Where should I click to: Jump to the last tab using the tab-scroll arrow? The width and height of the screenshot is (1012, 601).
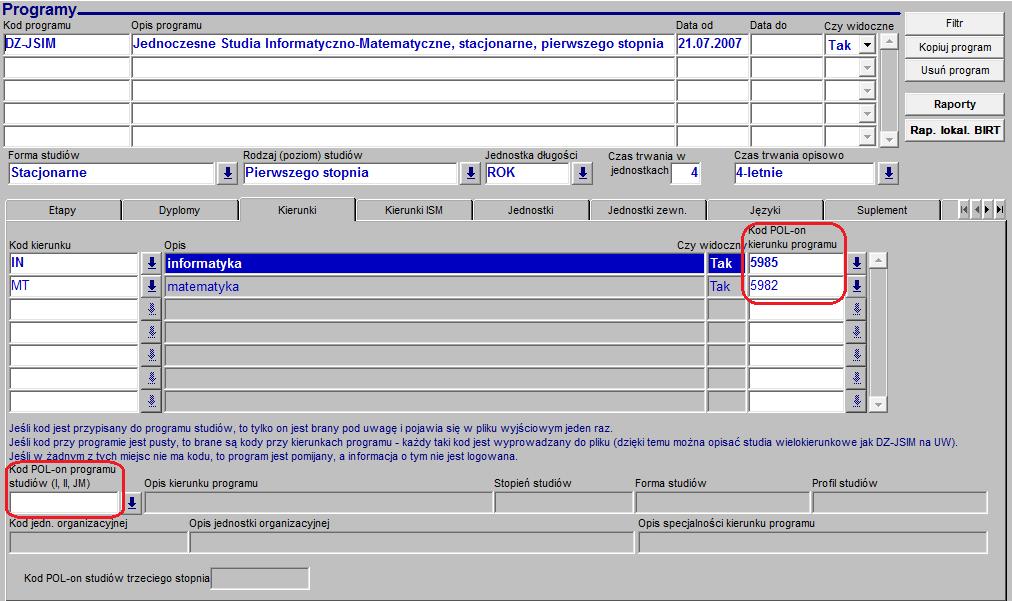[999, 210]
